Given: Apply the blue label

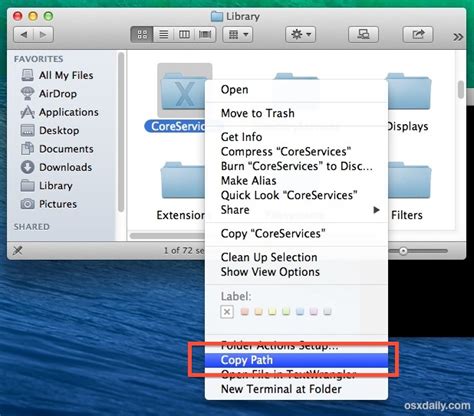Looking at the screenshot, I should pos(300,312).
